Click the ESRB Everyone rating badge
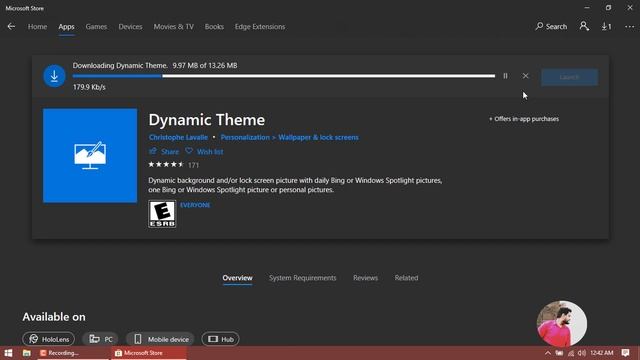This screenshot has width=640, height=360. tap(162, 214)
